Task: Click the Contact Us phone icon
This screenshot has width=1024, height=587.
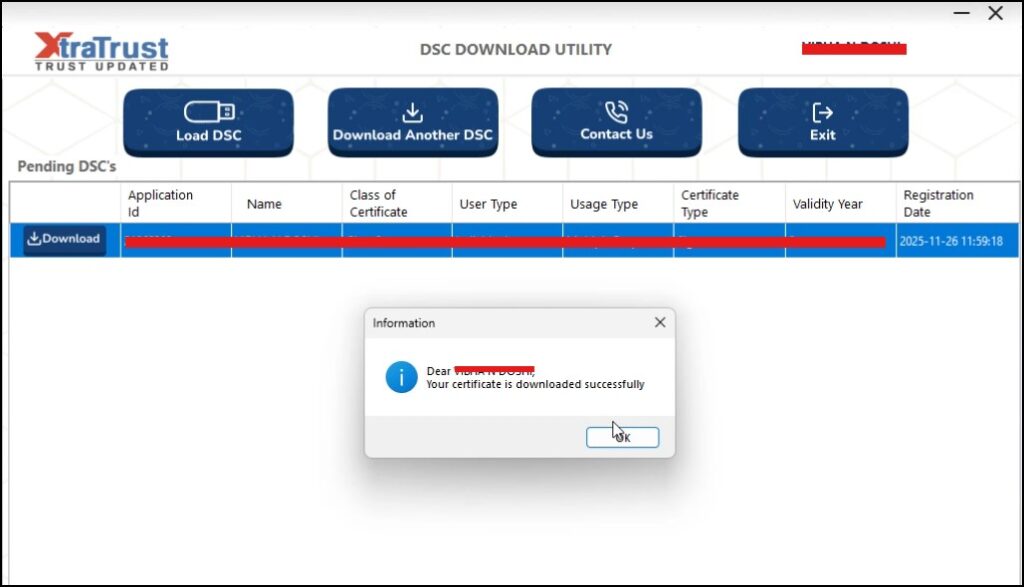Action: (x=616, y=111)
